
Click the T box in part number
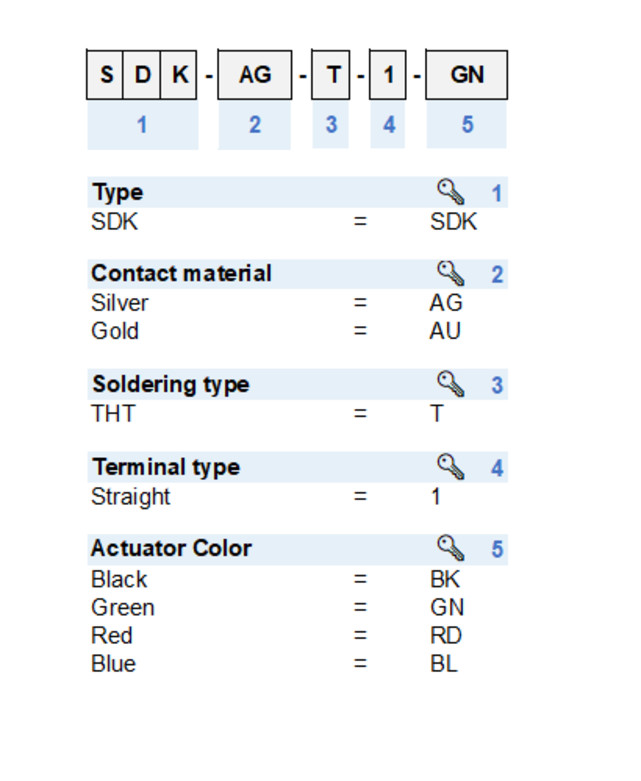pyautogui.click(x=331, y=75)
